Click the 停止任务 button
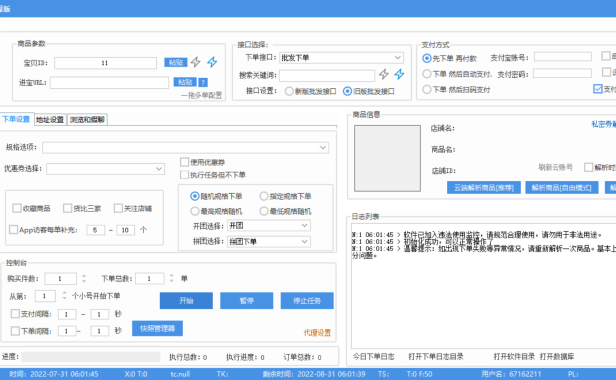Viewport: 616px width, 380px height. (x=307, y=301)
